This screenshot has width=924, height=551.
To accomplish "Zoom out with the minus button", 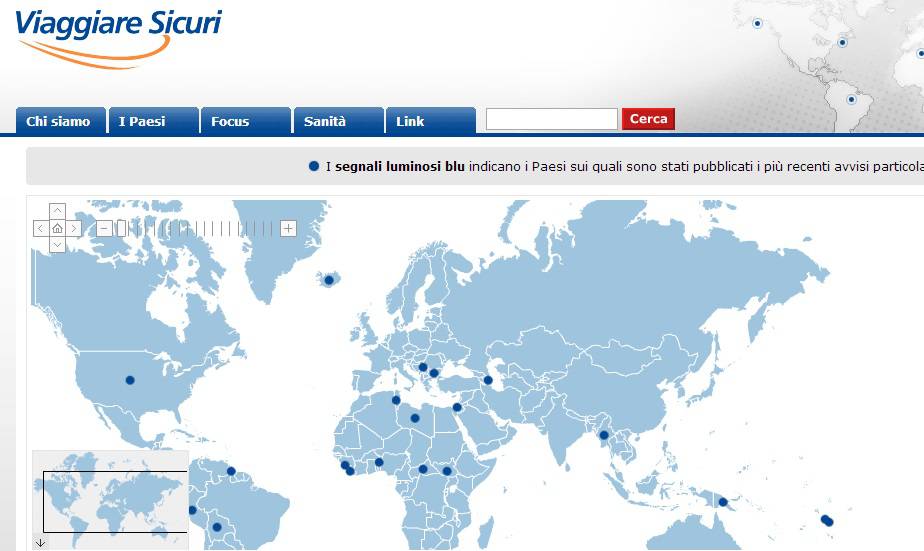I will click(x=103, y=228).
